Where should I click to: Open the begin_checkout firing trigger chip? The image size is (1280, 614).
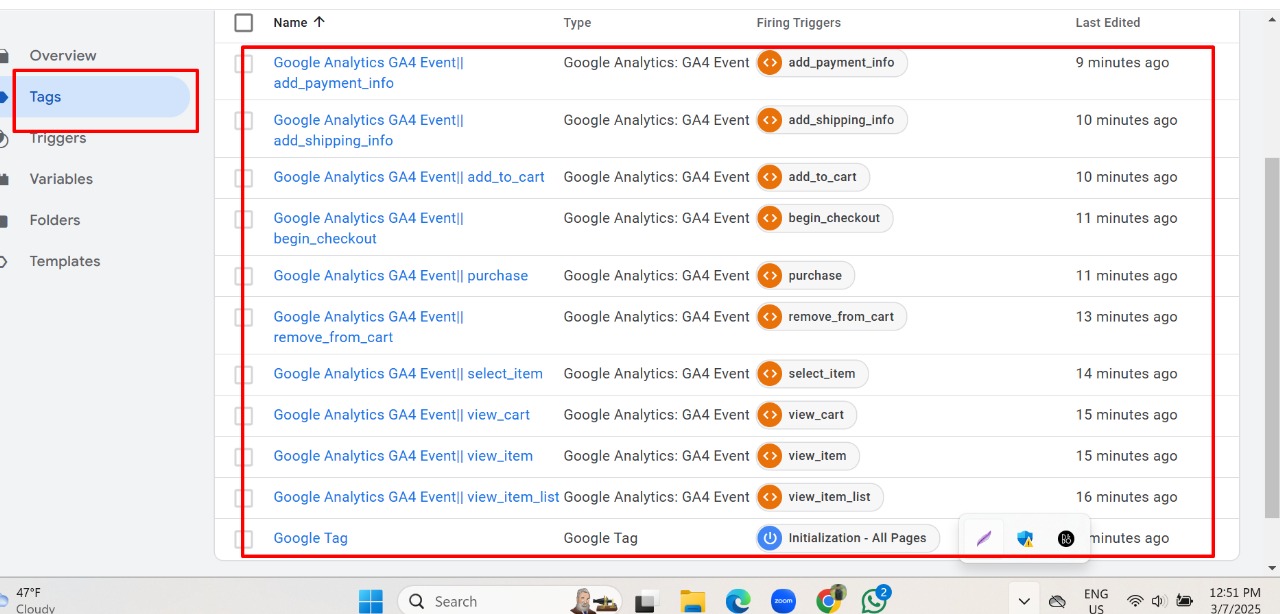coord(824,218)
